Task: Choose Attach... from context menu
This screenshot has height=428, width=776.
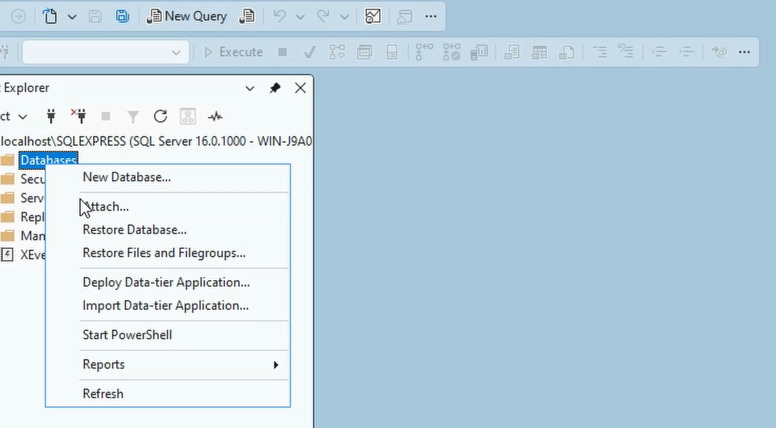Action: 168,206
